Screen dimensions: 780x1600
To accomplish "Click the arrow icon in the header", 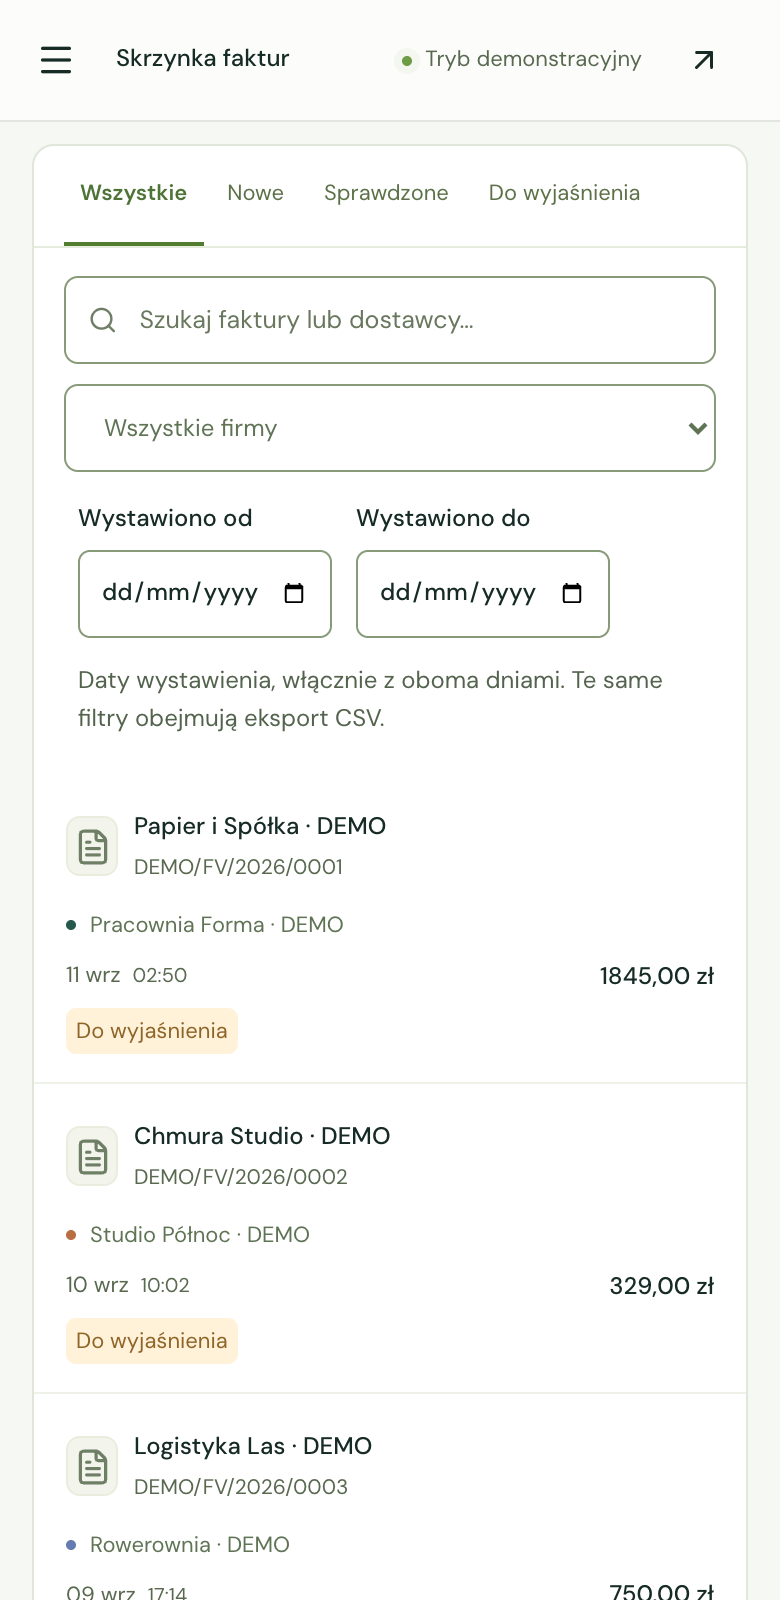I will [704, 60].
